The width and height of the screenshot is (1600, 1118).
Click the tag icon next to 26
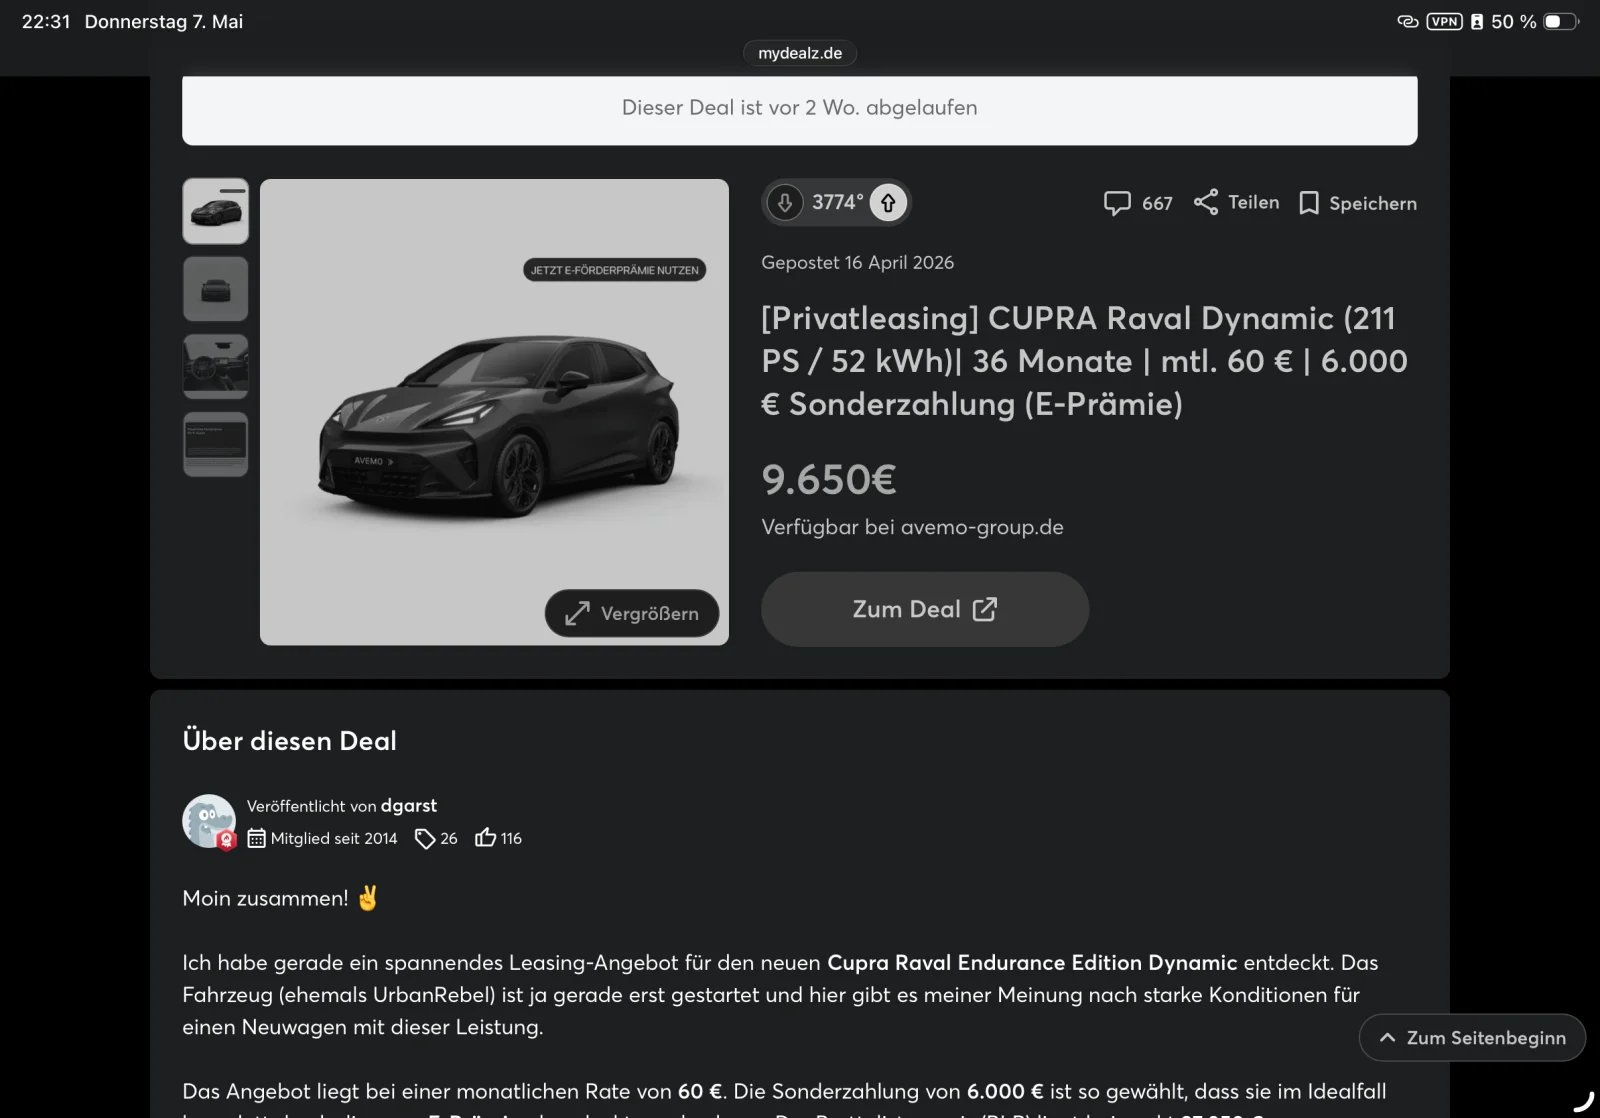point(425,838)
